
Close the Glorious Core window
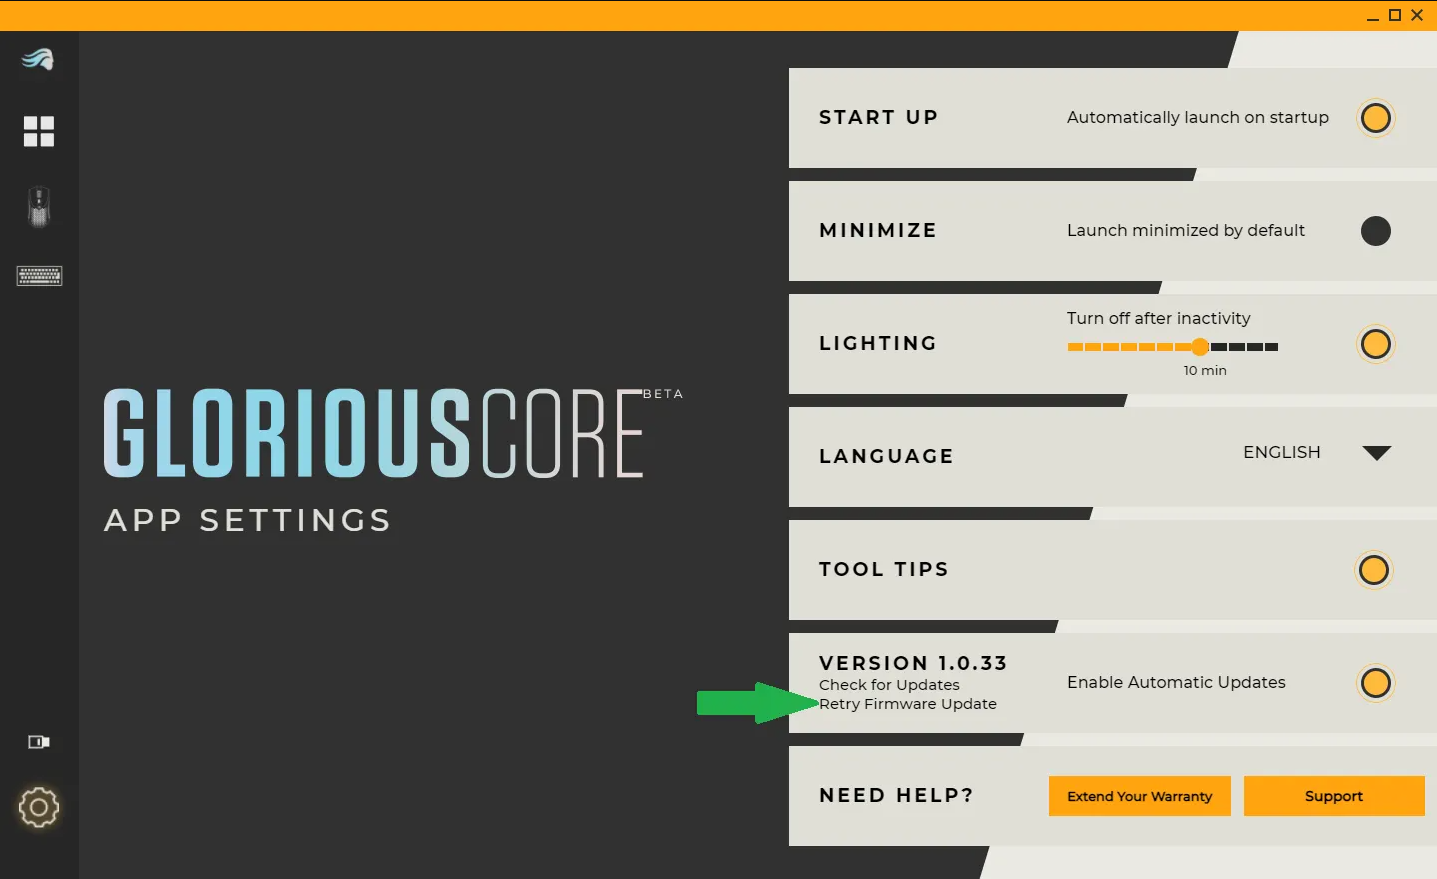[x=1417, y=15]
